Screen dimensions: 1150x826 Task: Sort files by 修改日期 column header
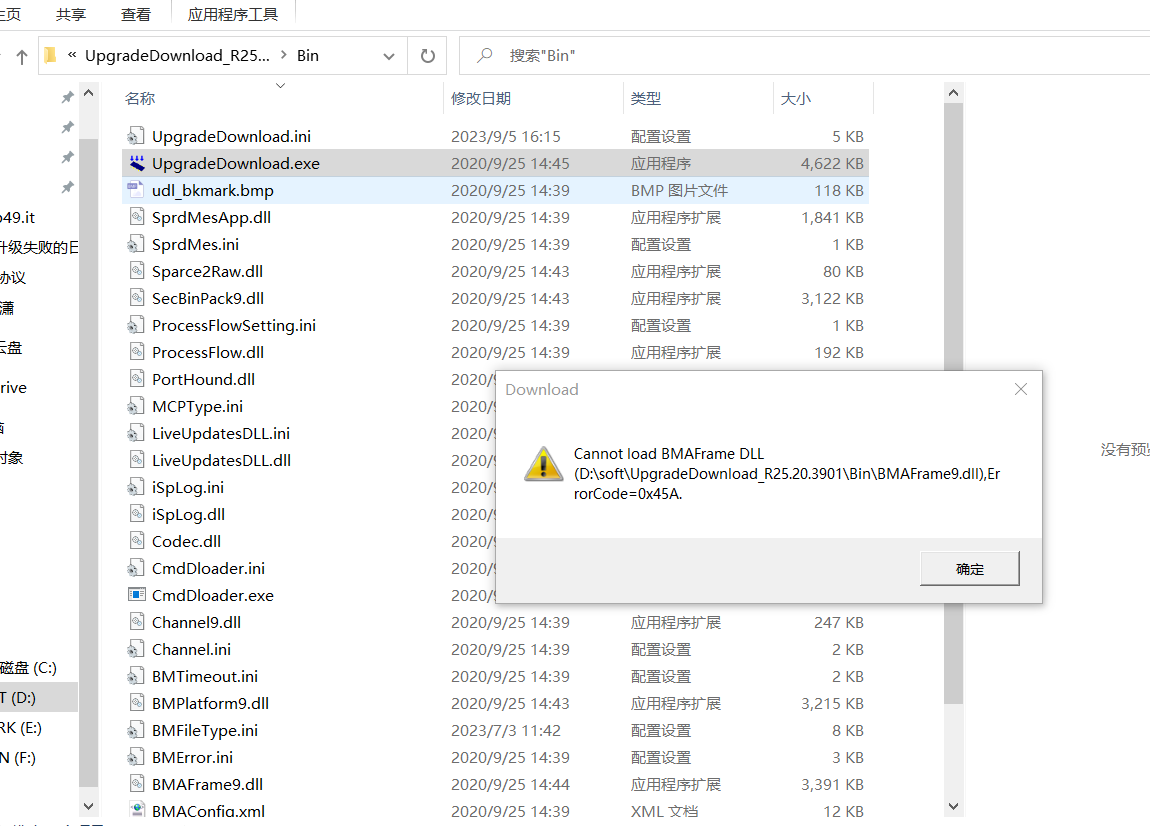pyautogui.click(x=481, y=98)
